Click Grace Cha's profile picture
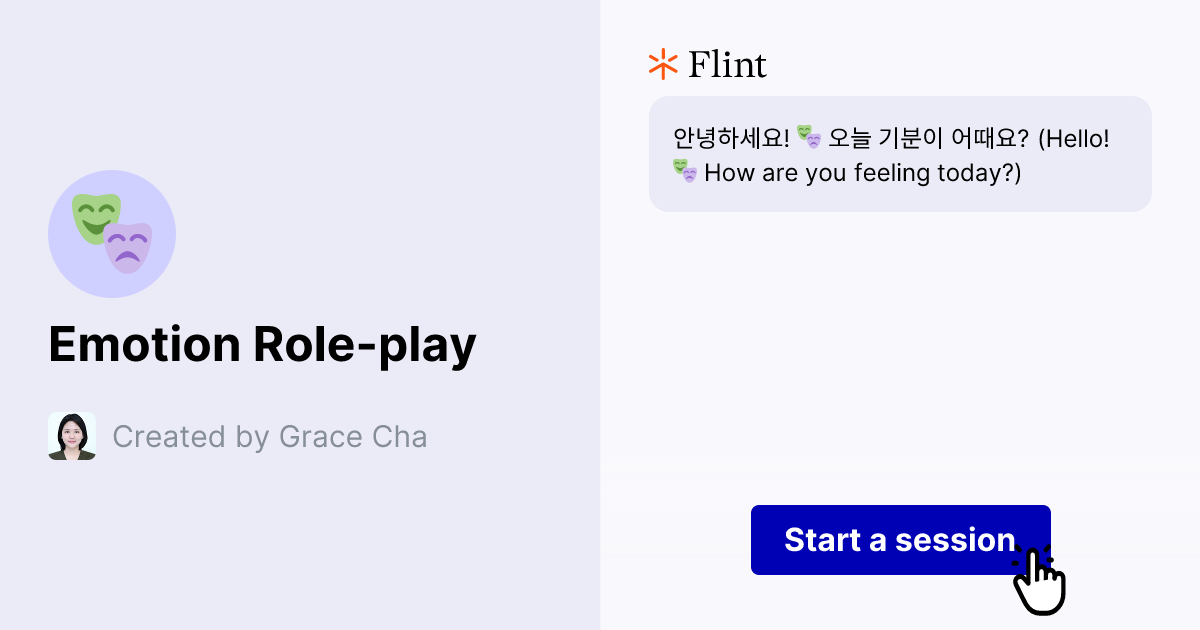Viewport: 1200px width, 630px height. tap(71, 435)
